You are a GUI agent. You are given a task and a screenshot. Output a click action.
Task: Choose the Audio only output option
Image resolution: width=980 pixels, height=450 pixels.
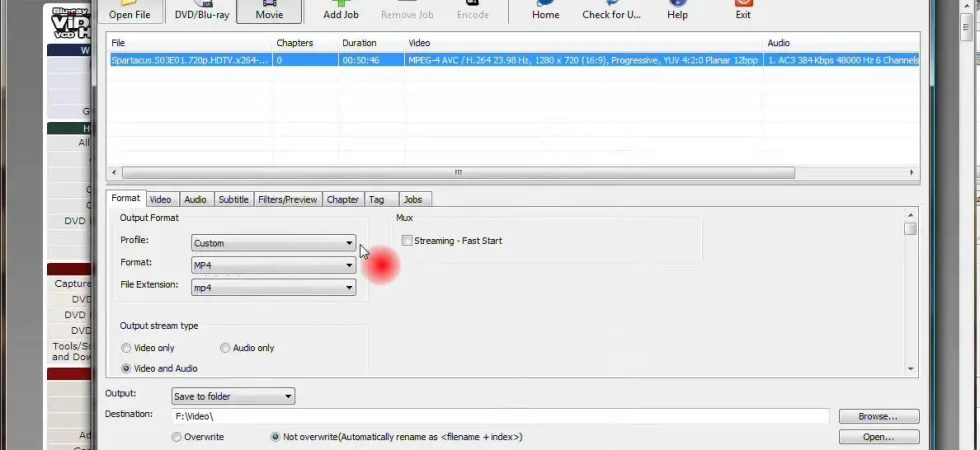225,348
